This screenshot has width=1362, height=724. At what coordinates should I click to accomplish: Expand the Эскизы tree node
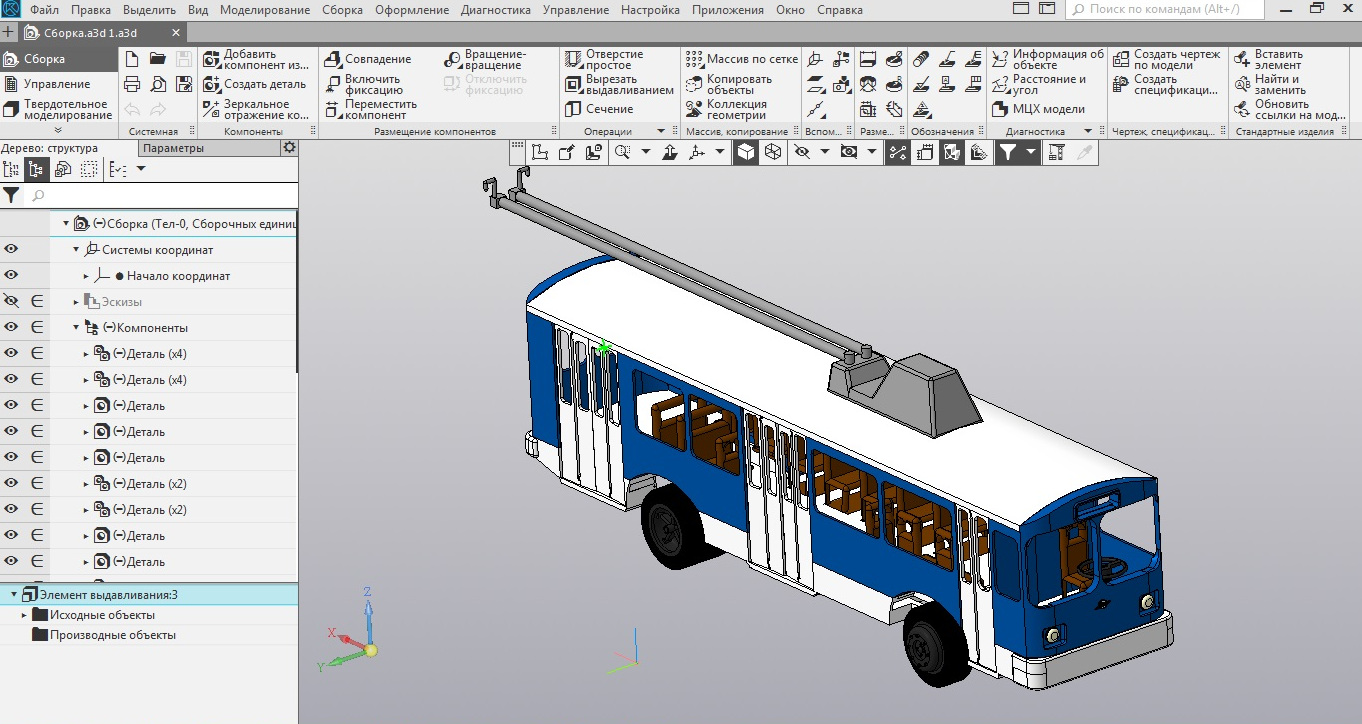point(76,302)
